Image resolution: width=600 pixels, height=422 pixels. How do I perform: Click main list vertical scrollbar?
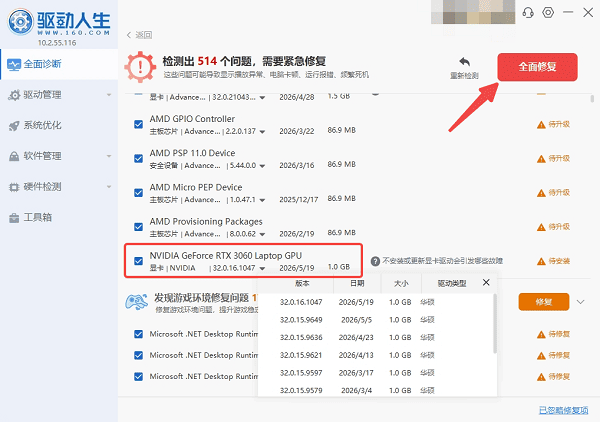592,99
